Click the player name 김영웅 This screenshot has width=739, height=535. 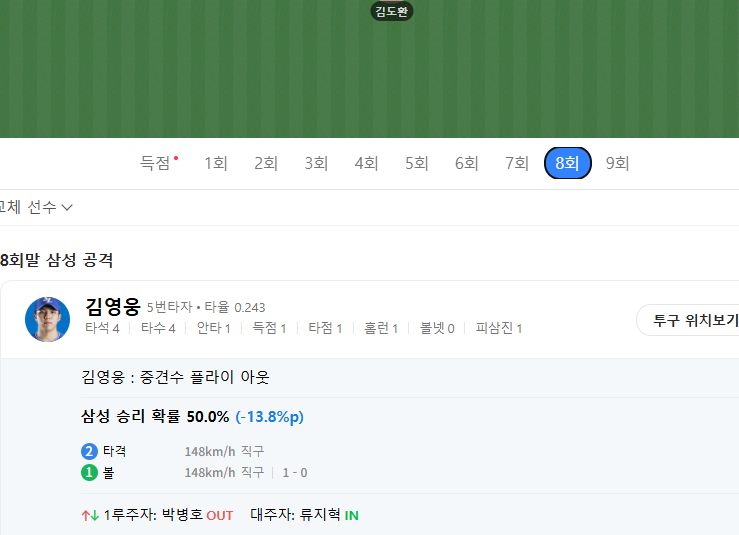113,306
